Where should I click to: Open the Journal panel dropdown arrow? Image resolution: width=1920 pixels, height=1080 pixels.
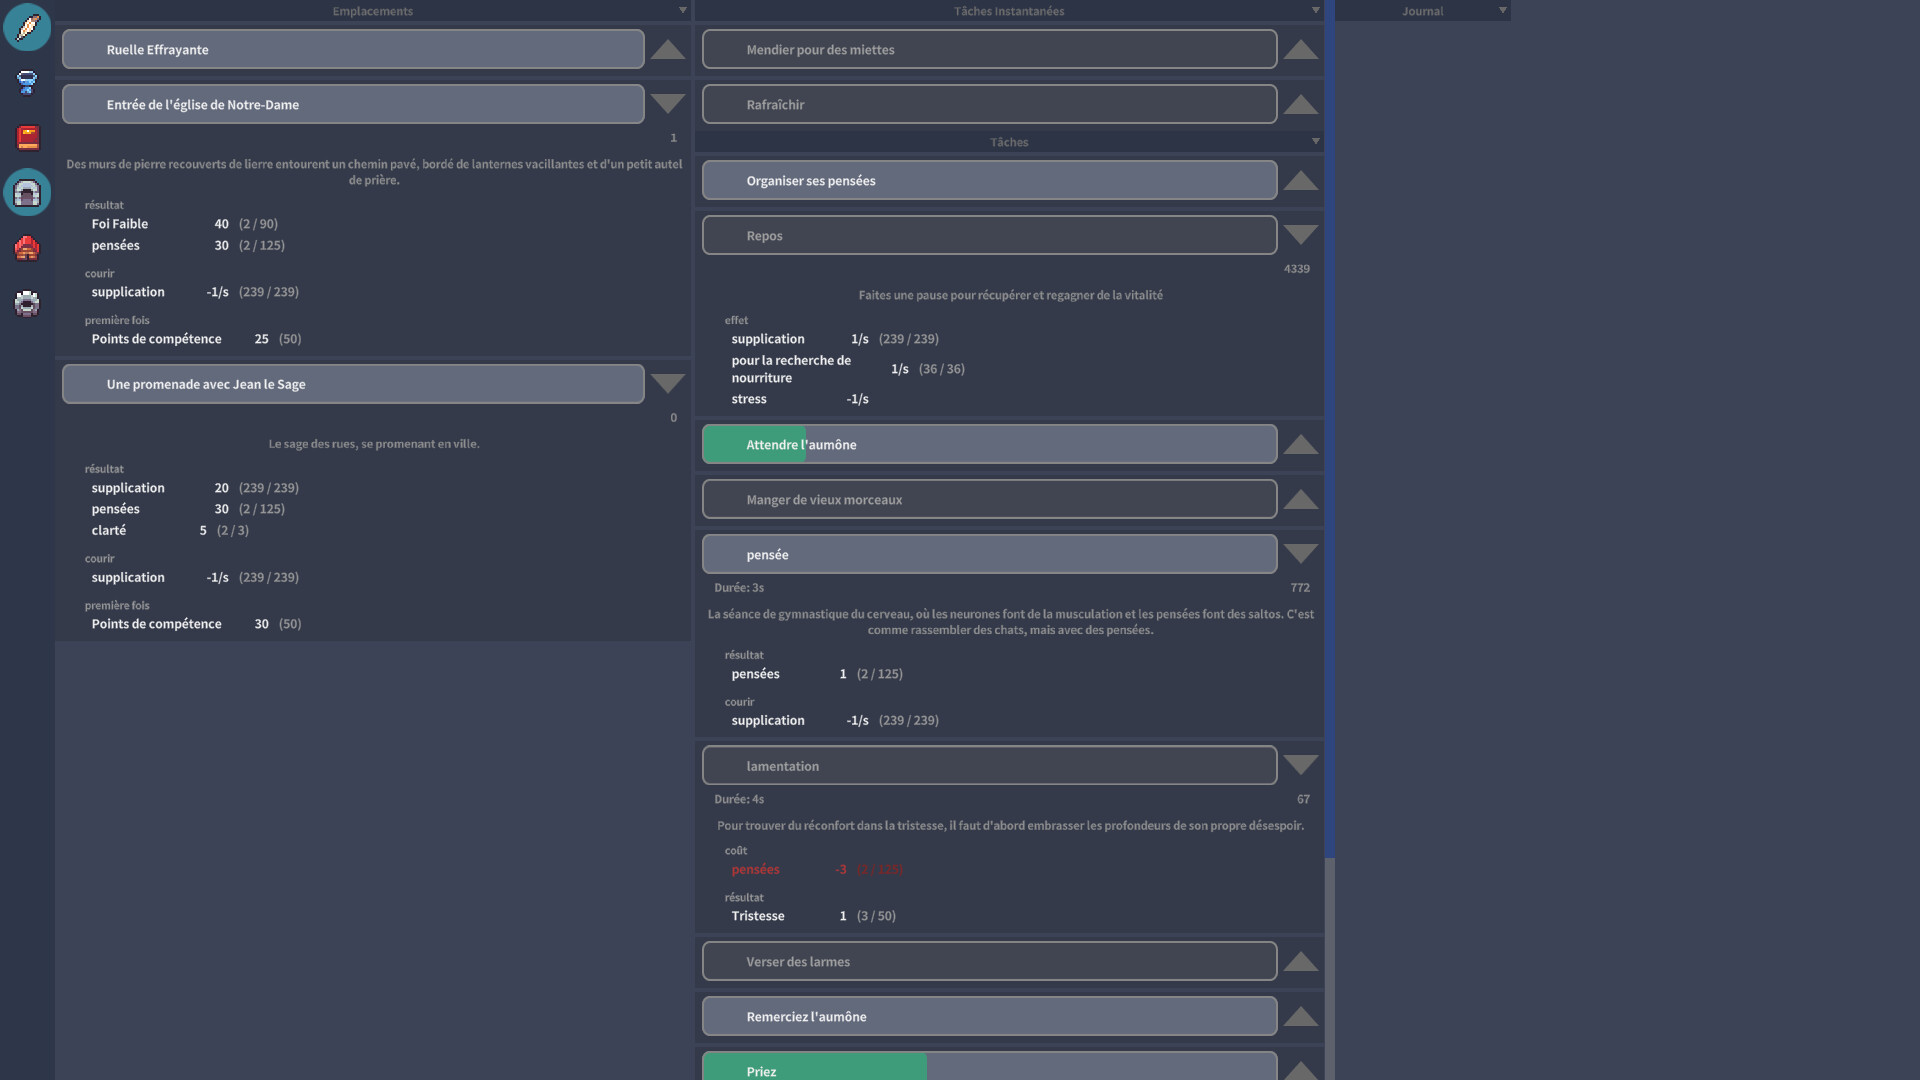click(x=1502, y=11)
